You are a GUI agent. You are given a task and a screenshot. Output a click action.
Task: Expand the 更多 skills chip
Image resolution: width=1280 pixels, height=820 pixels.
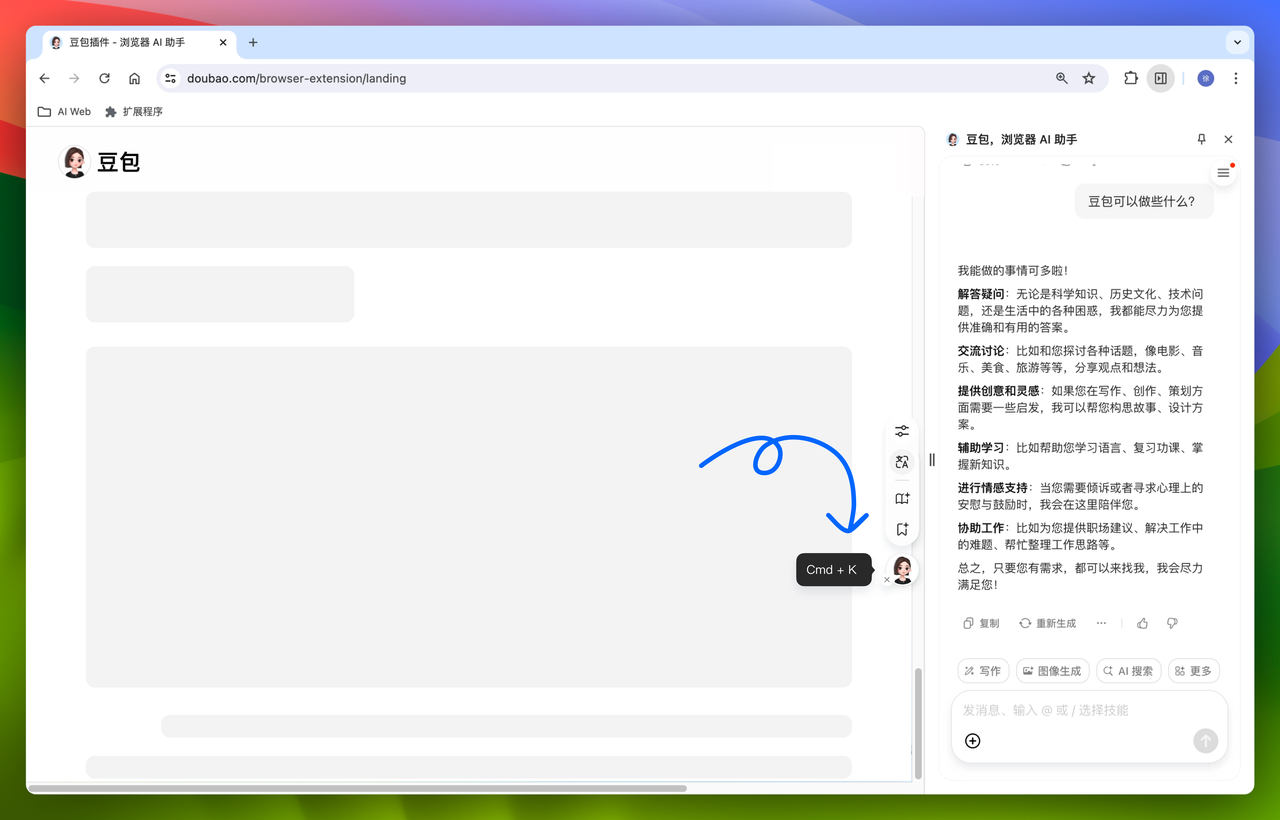[x=1194, y=671]
